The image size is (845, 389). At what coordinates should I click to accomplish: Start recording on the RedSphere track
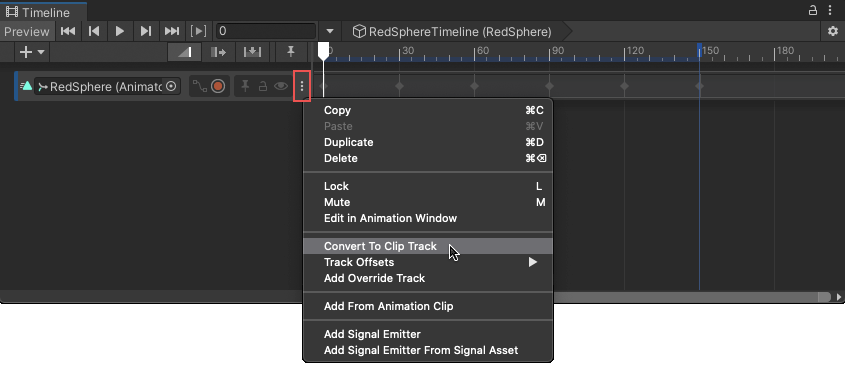(218, 86)
